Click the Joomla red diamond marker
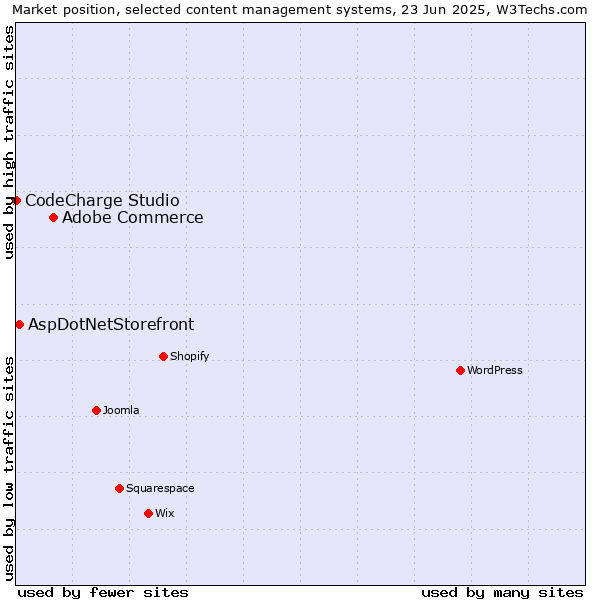This screenshot has width=600, height=600. pos(96,411)
